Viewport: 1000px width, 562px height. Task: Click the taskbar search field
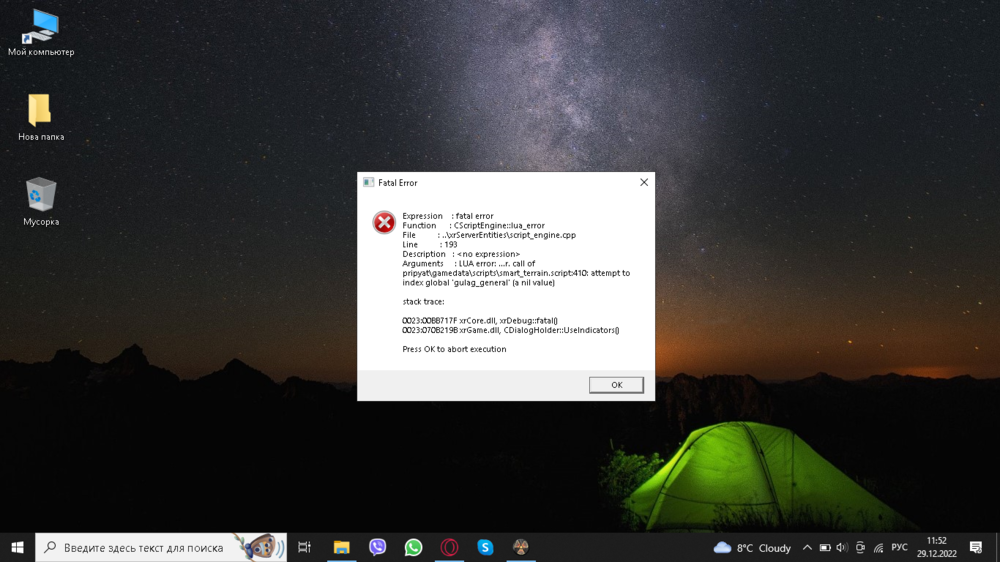tap(161, 547)
